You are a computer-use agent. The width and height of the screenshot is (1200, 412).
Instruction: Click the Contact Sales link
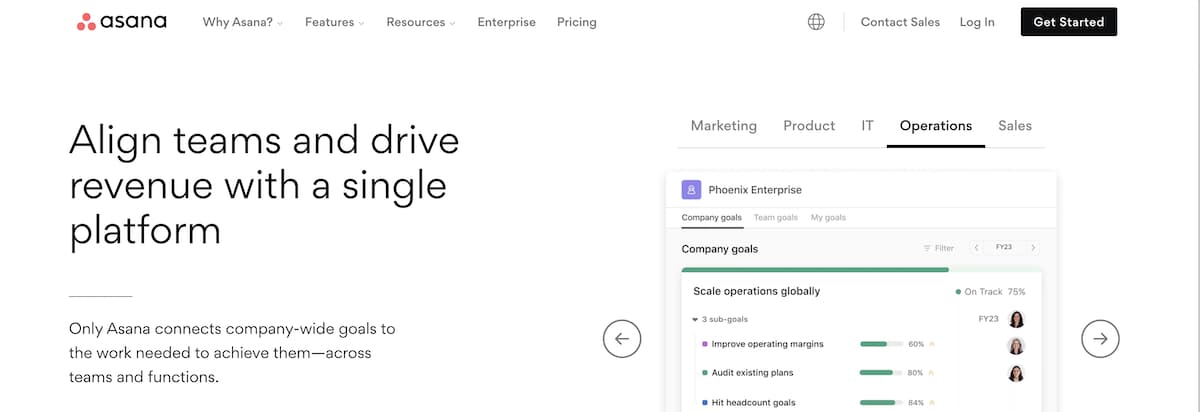(x=900, y=22)
